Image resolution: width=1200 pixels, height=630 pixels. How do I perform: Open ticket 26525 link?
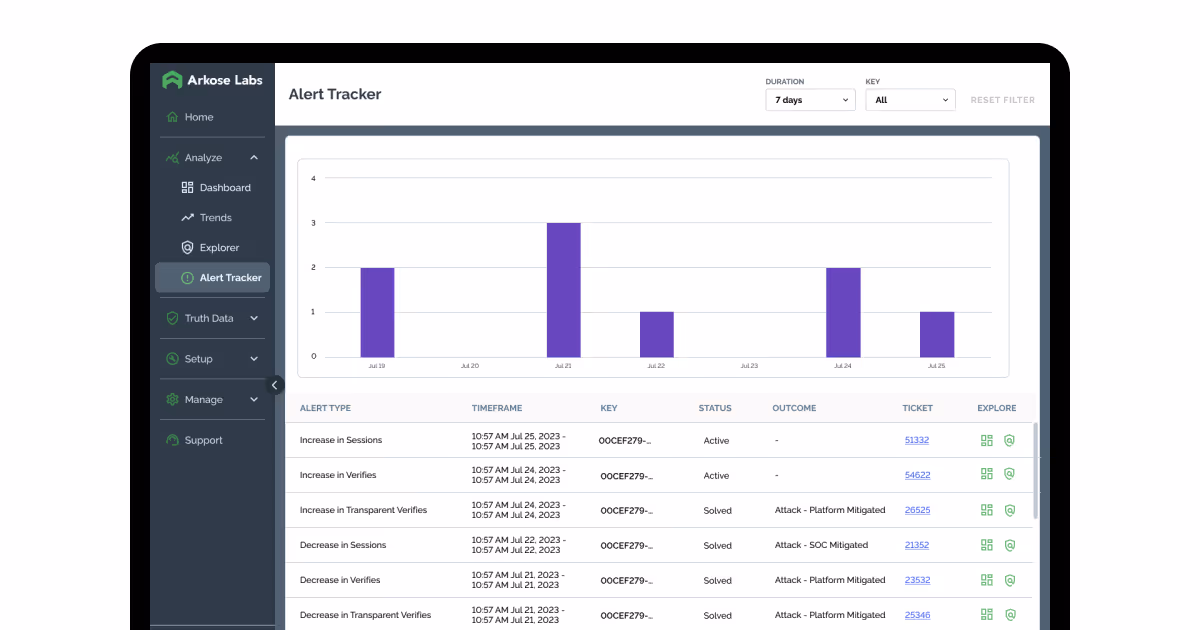[917, 510]
